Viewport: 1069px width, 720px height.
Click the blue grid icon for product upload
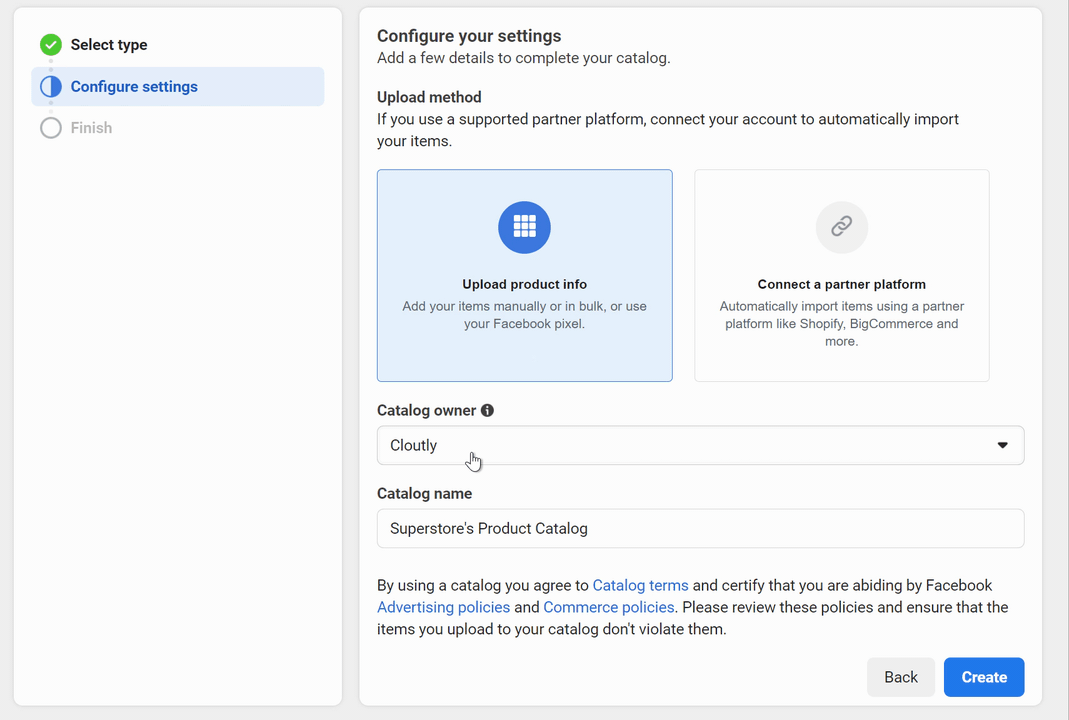tap(524, 227)
